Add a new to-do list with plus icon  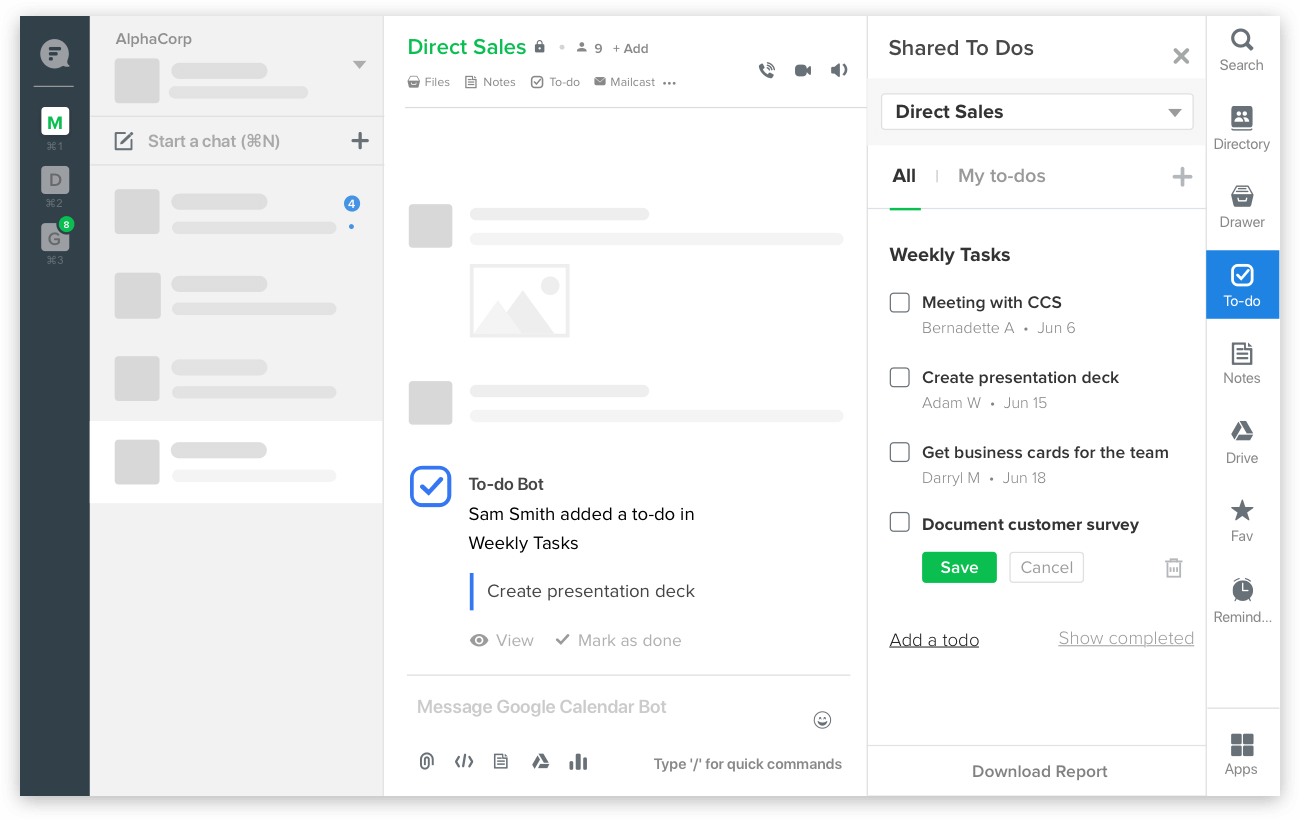tap(1182, 177)
